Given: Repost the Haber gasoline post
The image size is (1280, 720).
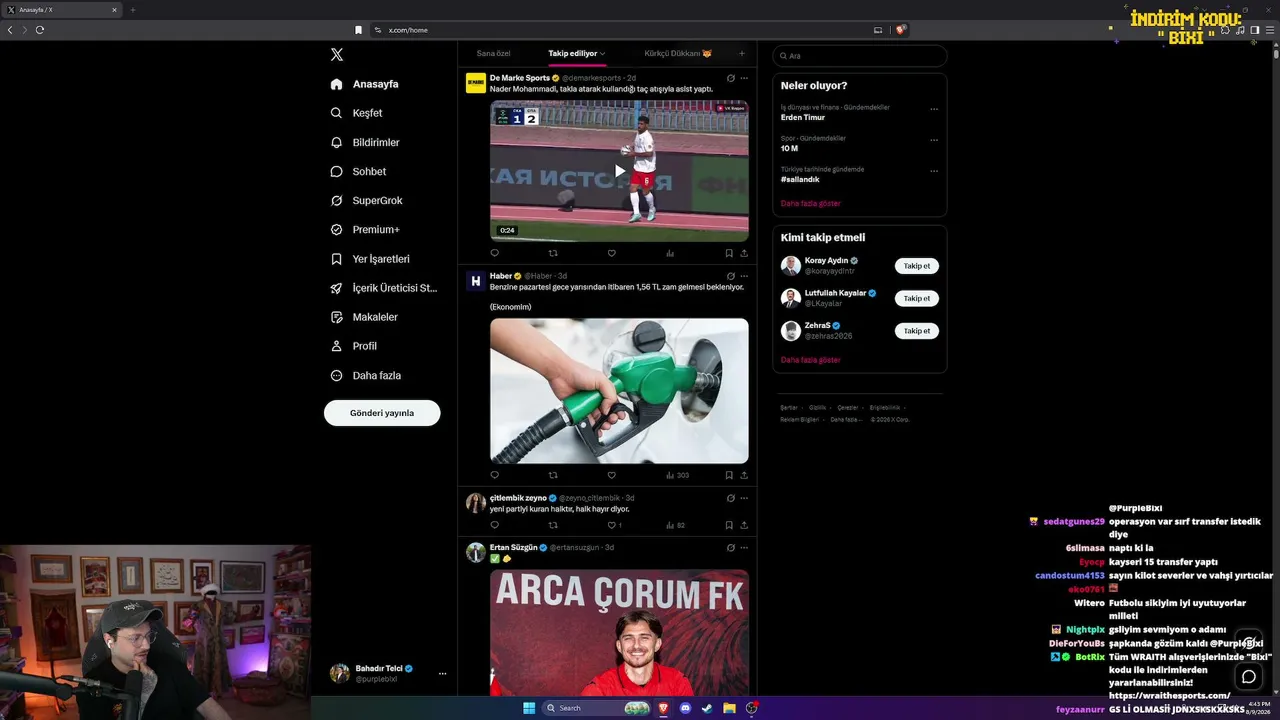Looking at the screenshot, I should pos(553,475).
